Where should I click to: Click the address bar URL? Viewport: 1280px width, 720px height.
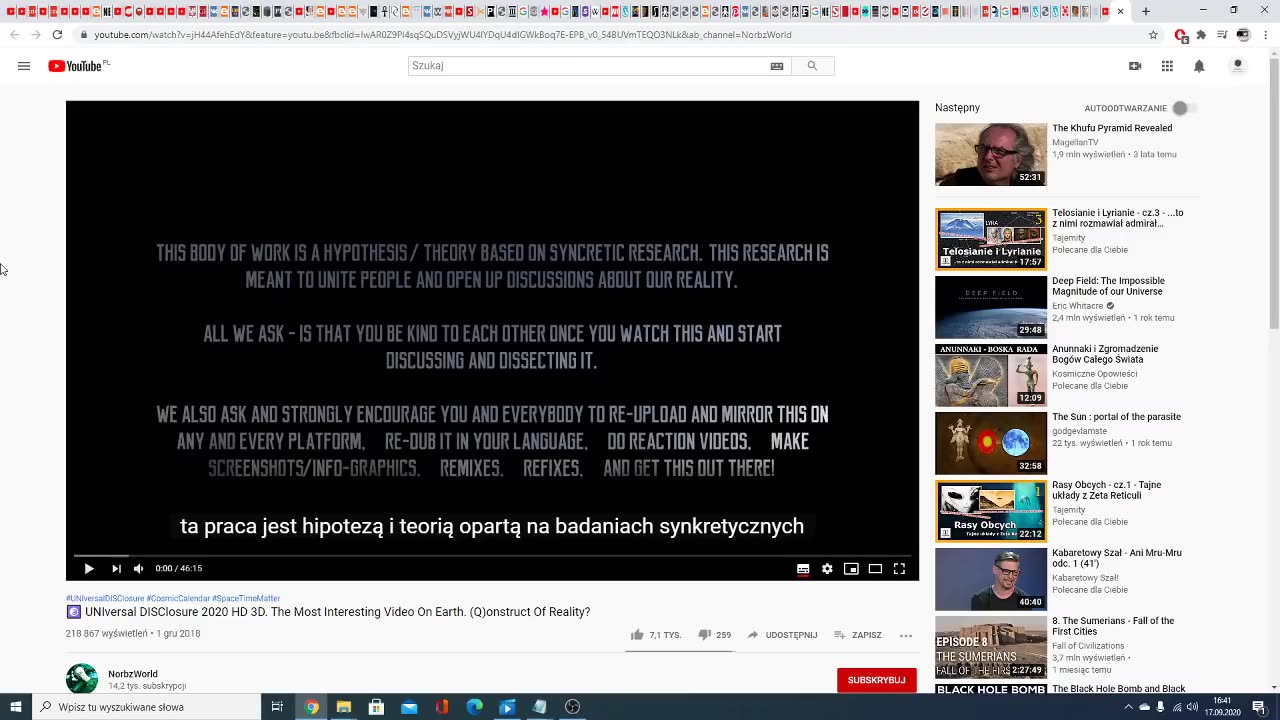pyautogui.click(x=443, y=34)
